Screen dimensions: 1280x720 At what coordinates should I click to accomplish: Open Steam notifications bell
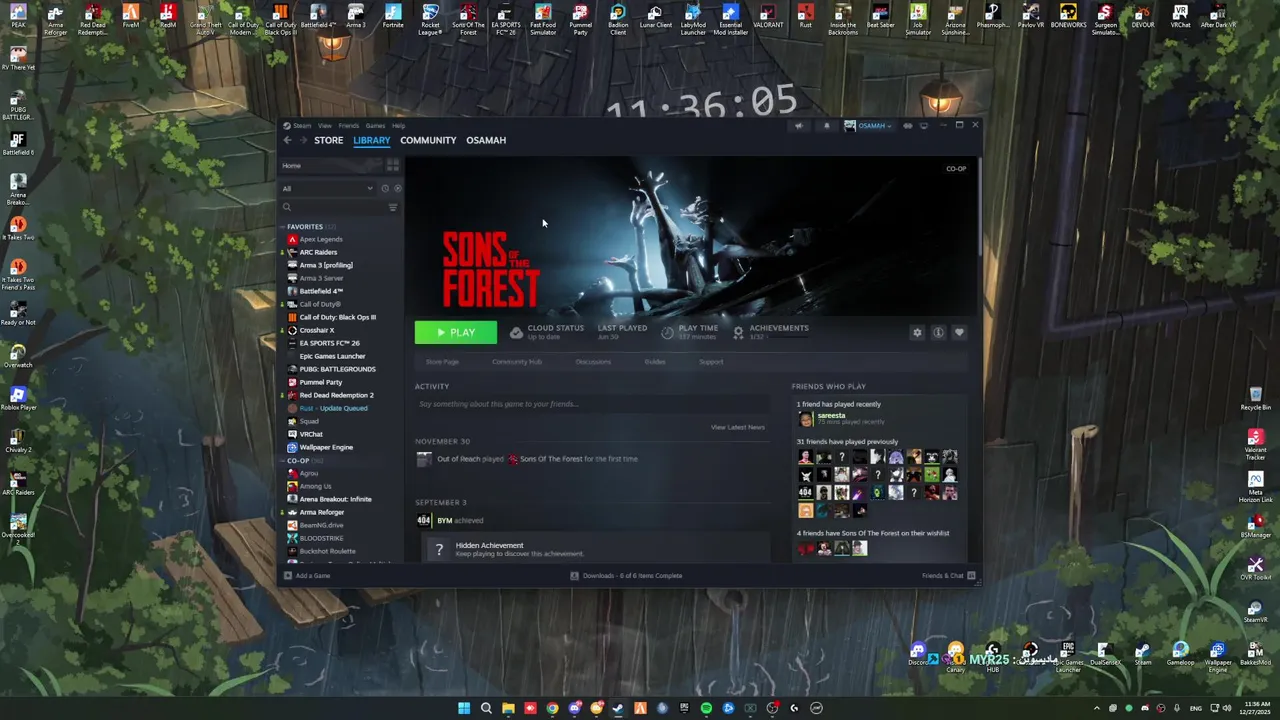pyautogui.click(x=826, y=126)
